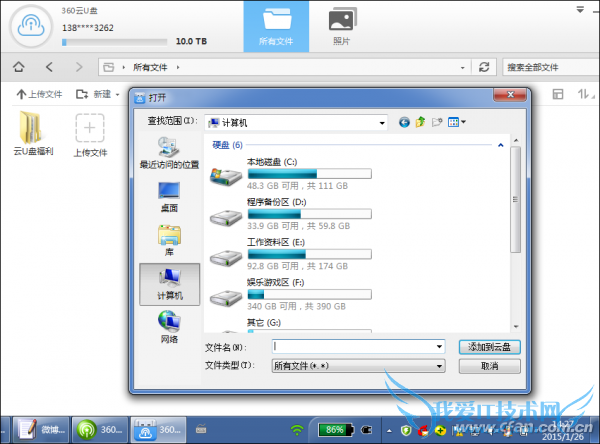Go back to last folder in dialog
Image resolution: width=600 pixels, height=444 pixels.
[404, 122]
